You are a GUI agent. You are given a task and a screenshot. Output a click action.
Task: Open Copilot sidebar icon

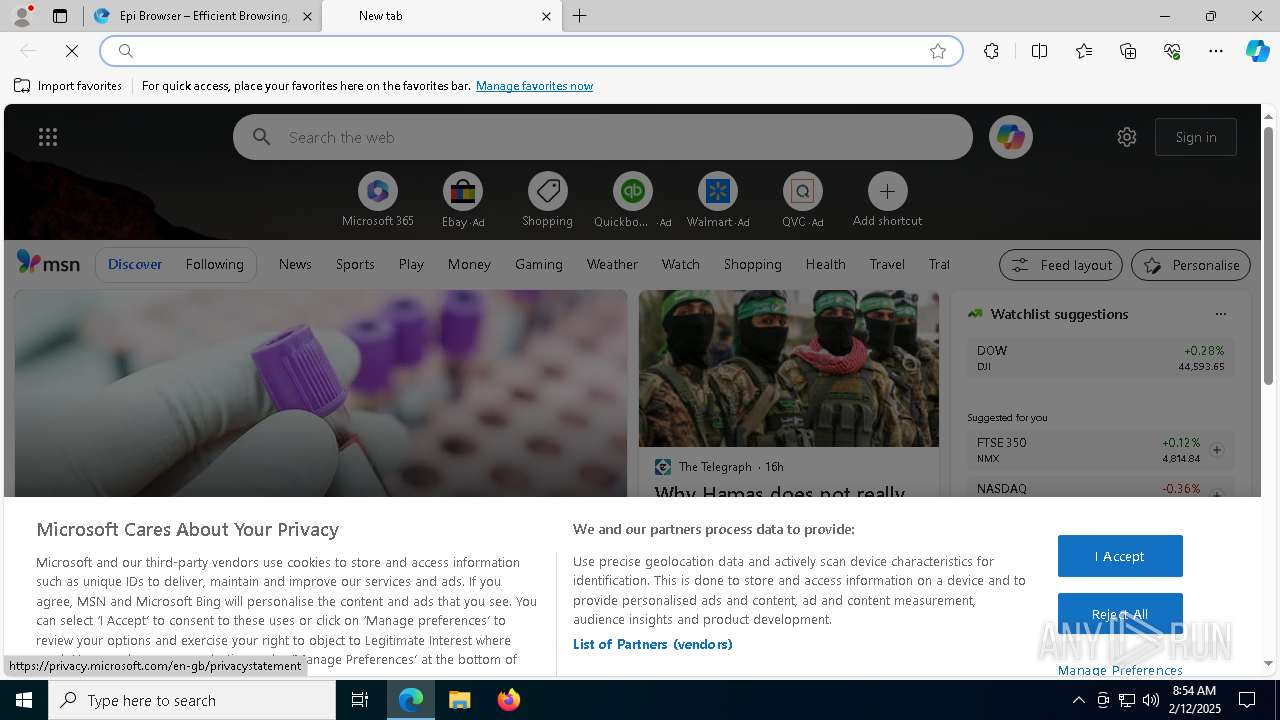coord(1257,51)
